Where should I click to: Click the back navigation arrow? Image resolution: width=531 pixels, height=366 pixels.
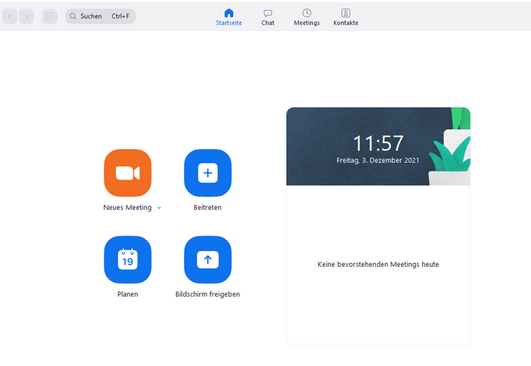tap(10, 16)
